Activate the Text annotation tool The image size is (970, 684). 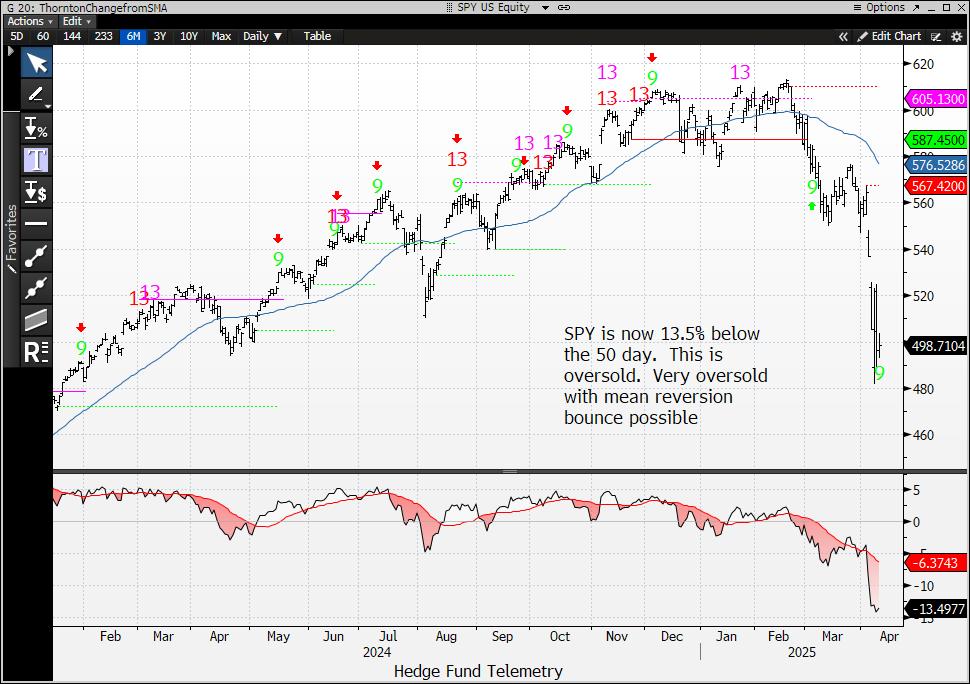coord(36,160)
